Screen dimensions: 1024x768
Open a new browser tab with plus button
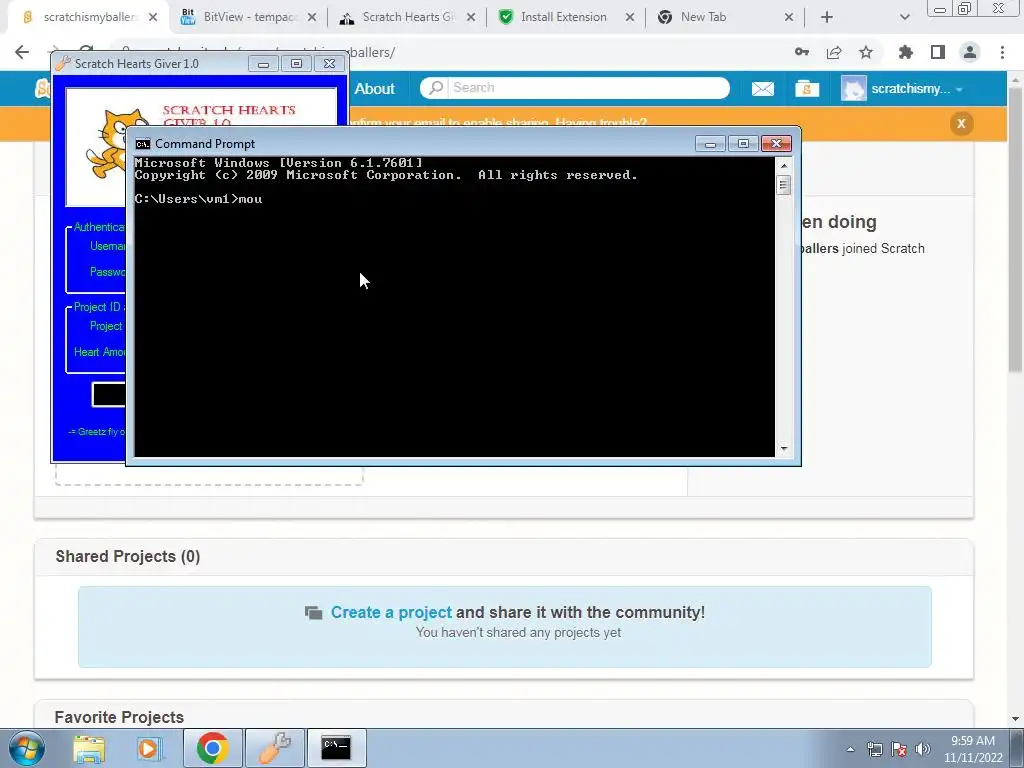827,18
